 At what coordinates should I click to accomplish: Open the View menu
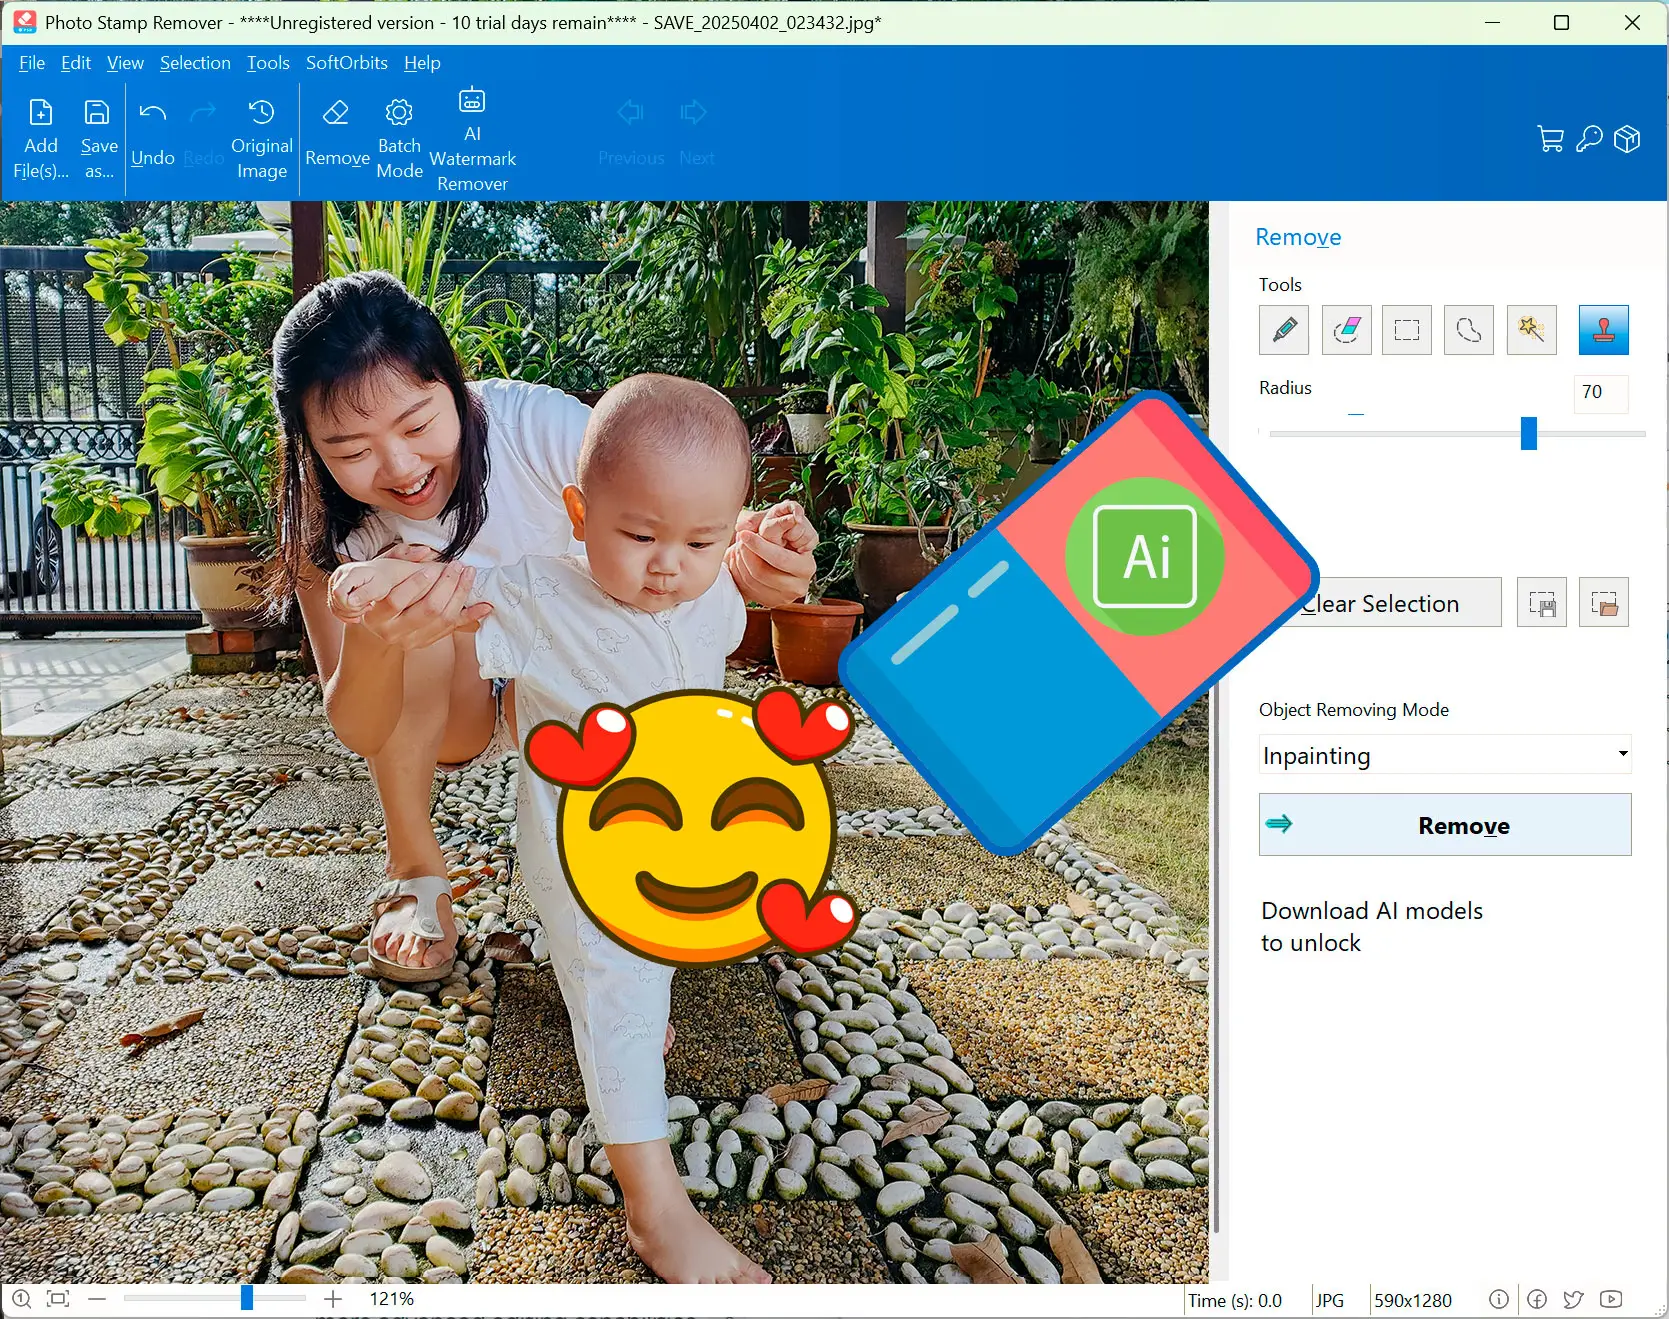coord(125,63)
